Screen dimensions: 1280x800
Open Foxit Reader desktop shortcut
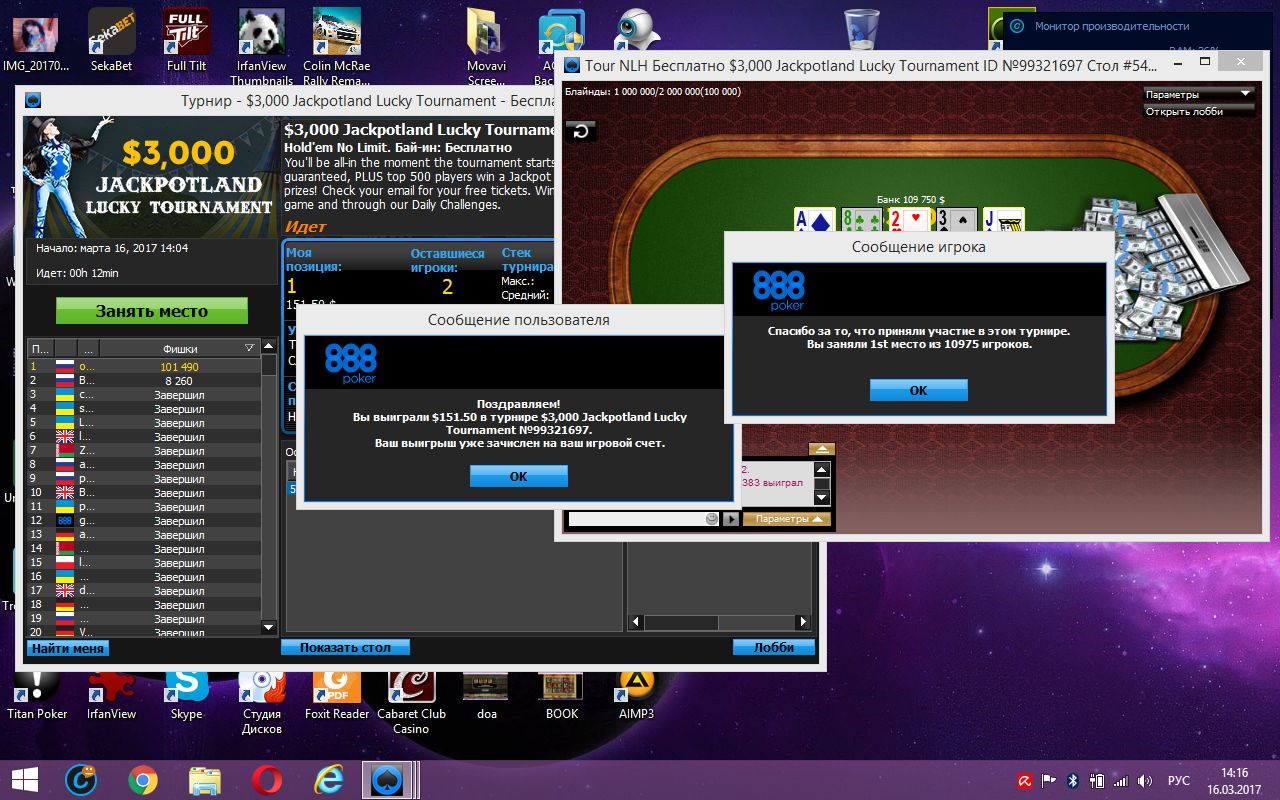point(337,694)
